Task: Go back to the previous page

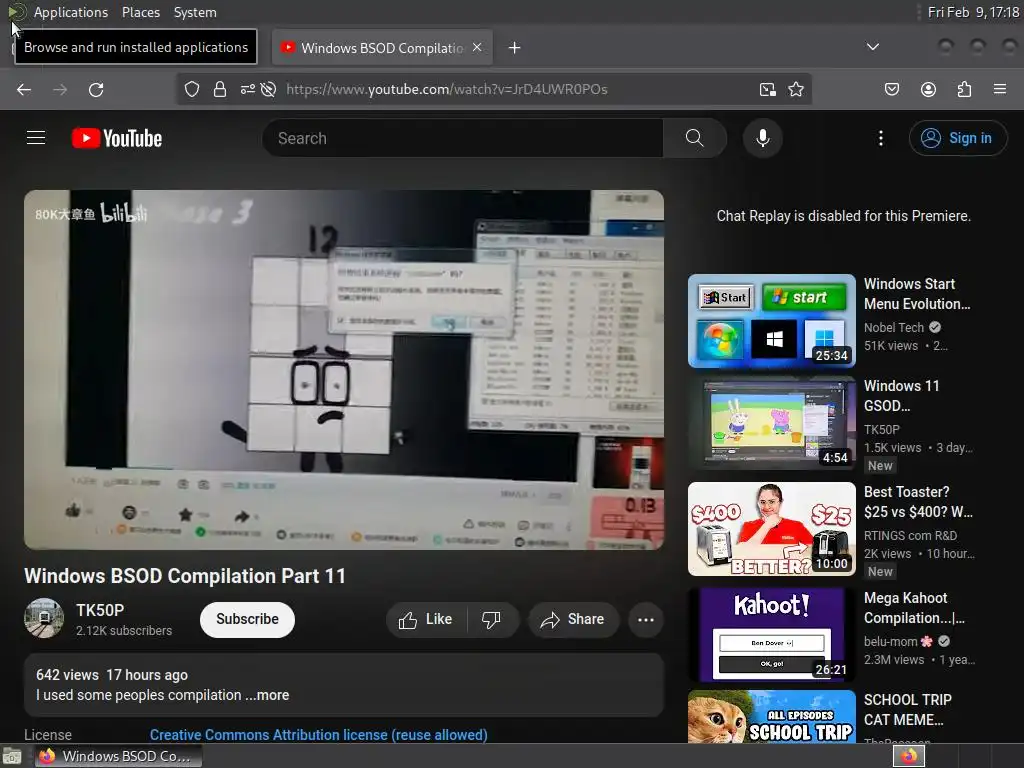Action: [24, 89]
